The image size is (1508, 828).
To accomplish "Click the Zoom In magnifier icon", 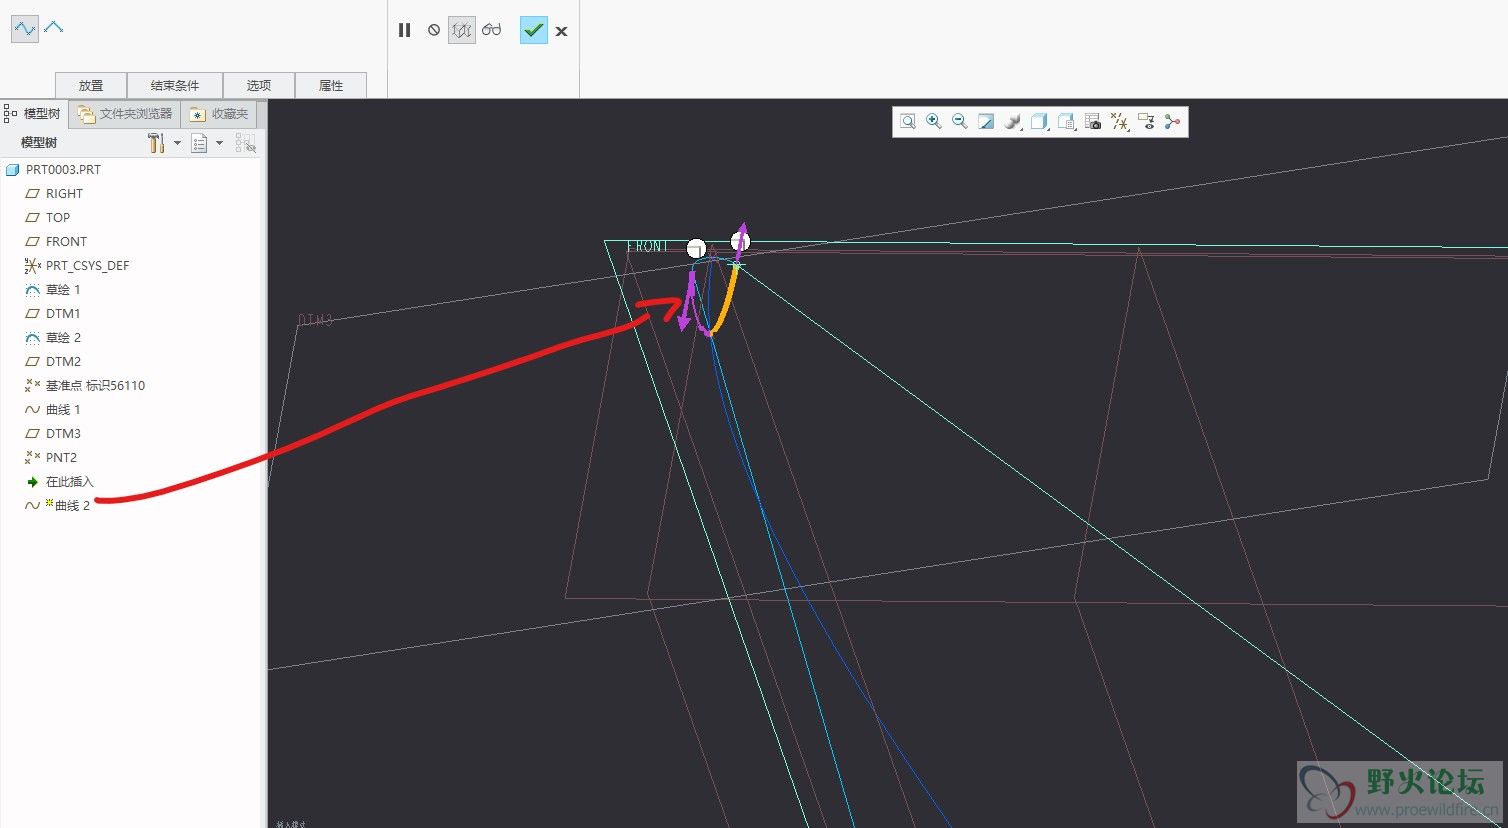I will [x=933, y=122].
